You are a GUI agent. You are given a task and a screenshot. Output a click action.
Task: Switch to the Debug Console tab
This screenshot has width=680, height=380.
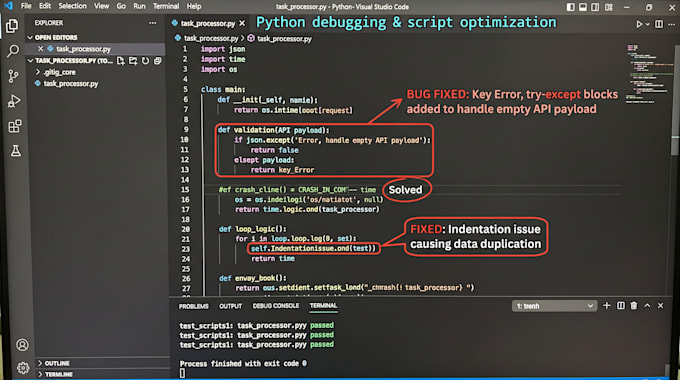coord(276,306)
